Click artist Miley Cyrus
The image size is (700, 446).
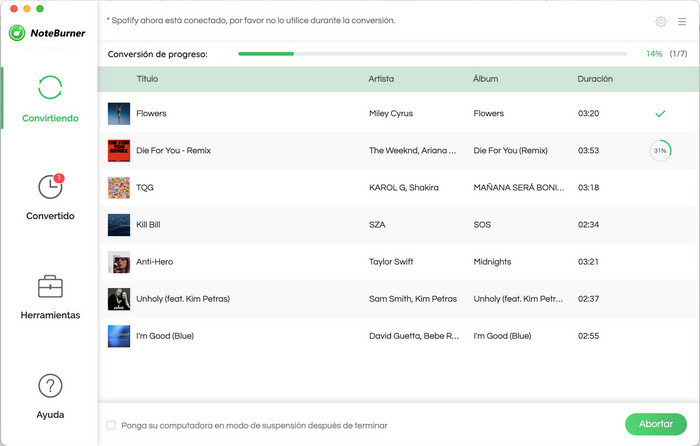pos(391,113)
